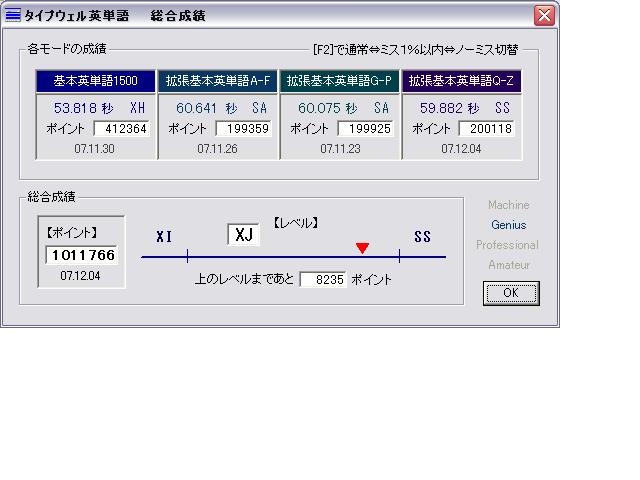The image size is (640, 480).
Task: Click the total points field 1011766
Action: 82,255
